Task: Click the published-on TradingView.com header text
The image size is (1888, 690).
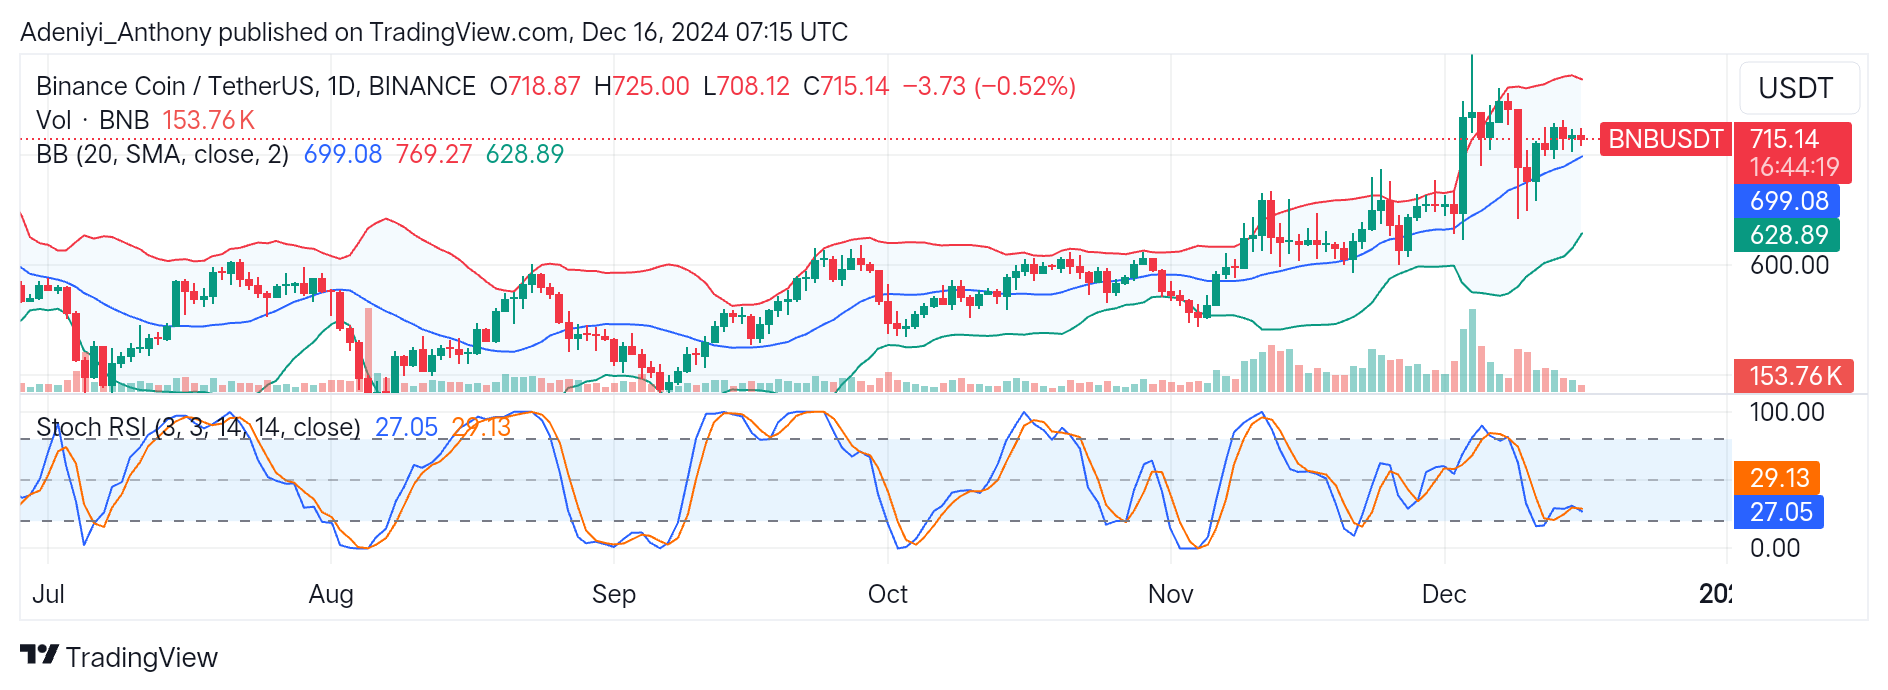Action: pyautogui.click(x=434, y=32)
